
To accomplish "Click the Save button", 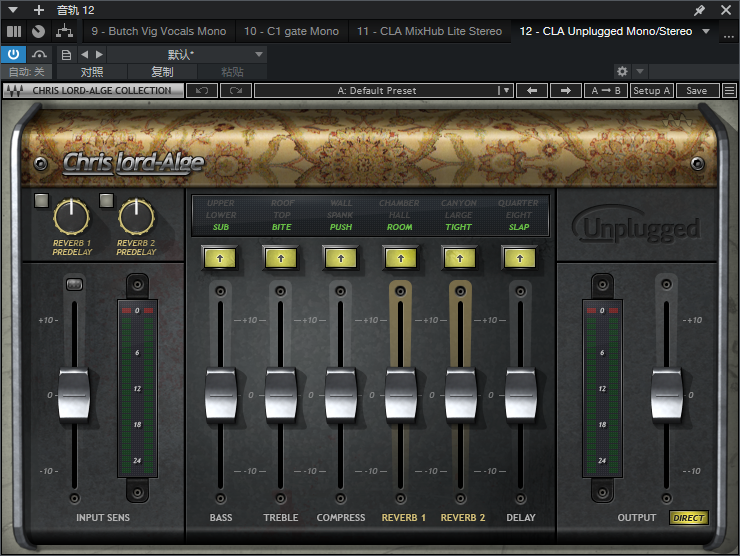I will pos(697,91).
